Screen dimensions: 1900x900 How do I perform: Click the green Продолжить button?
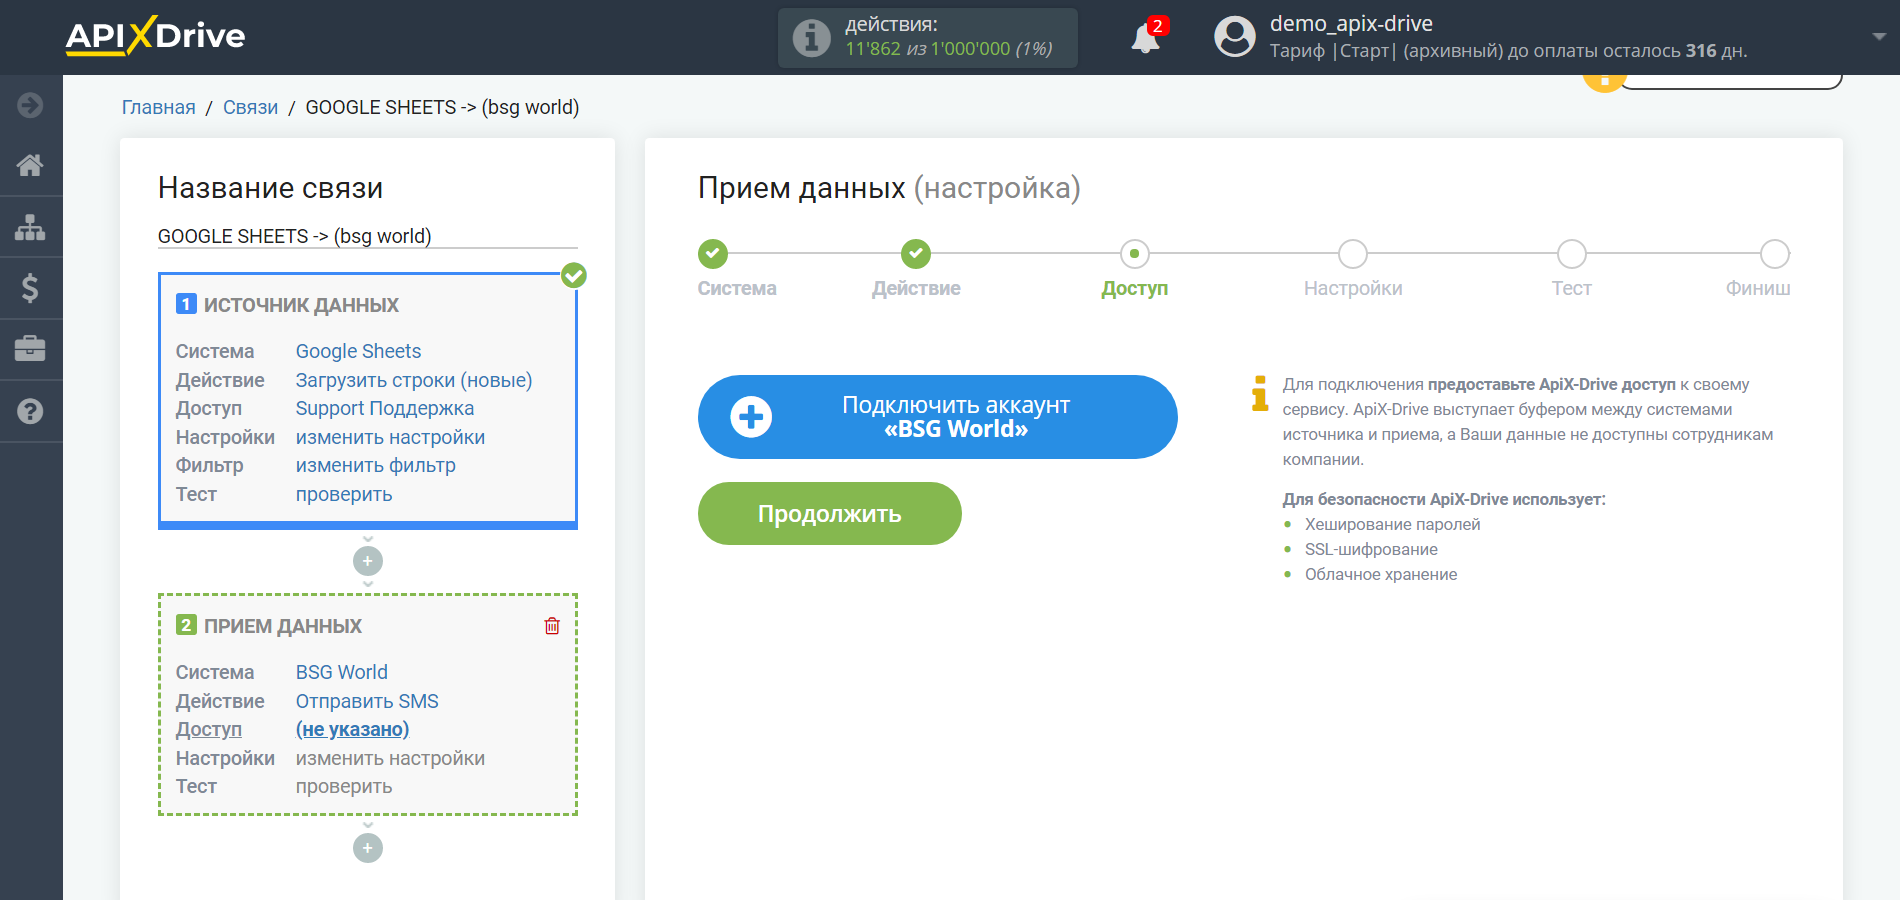830,514
